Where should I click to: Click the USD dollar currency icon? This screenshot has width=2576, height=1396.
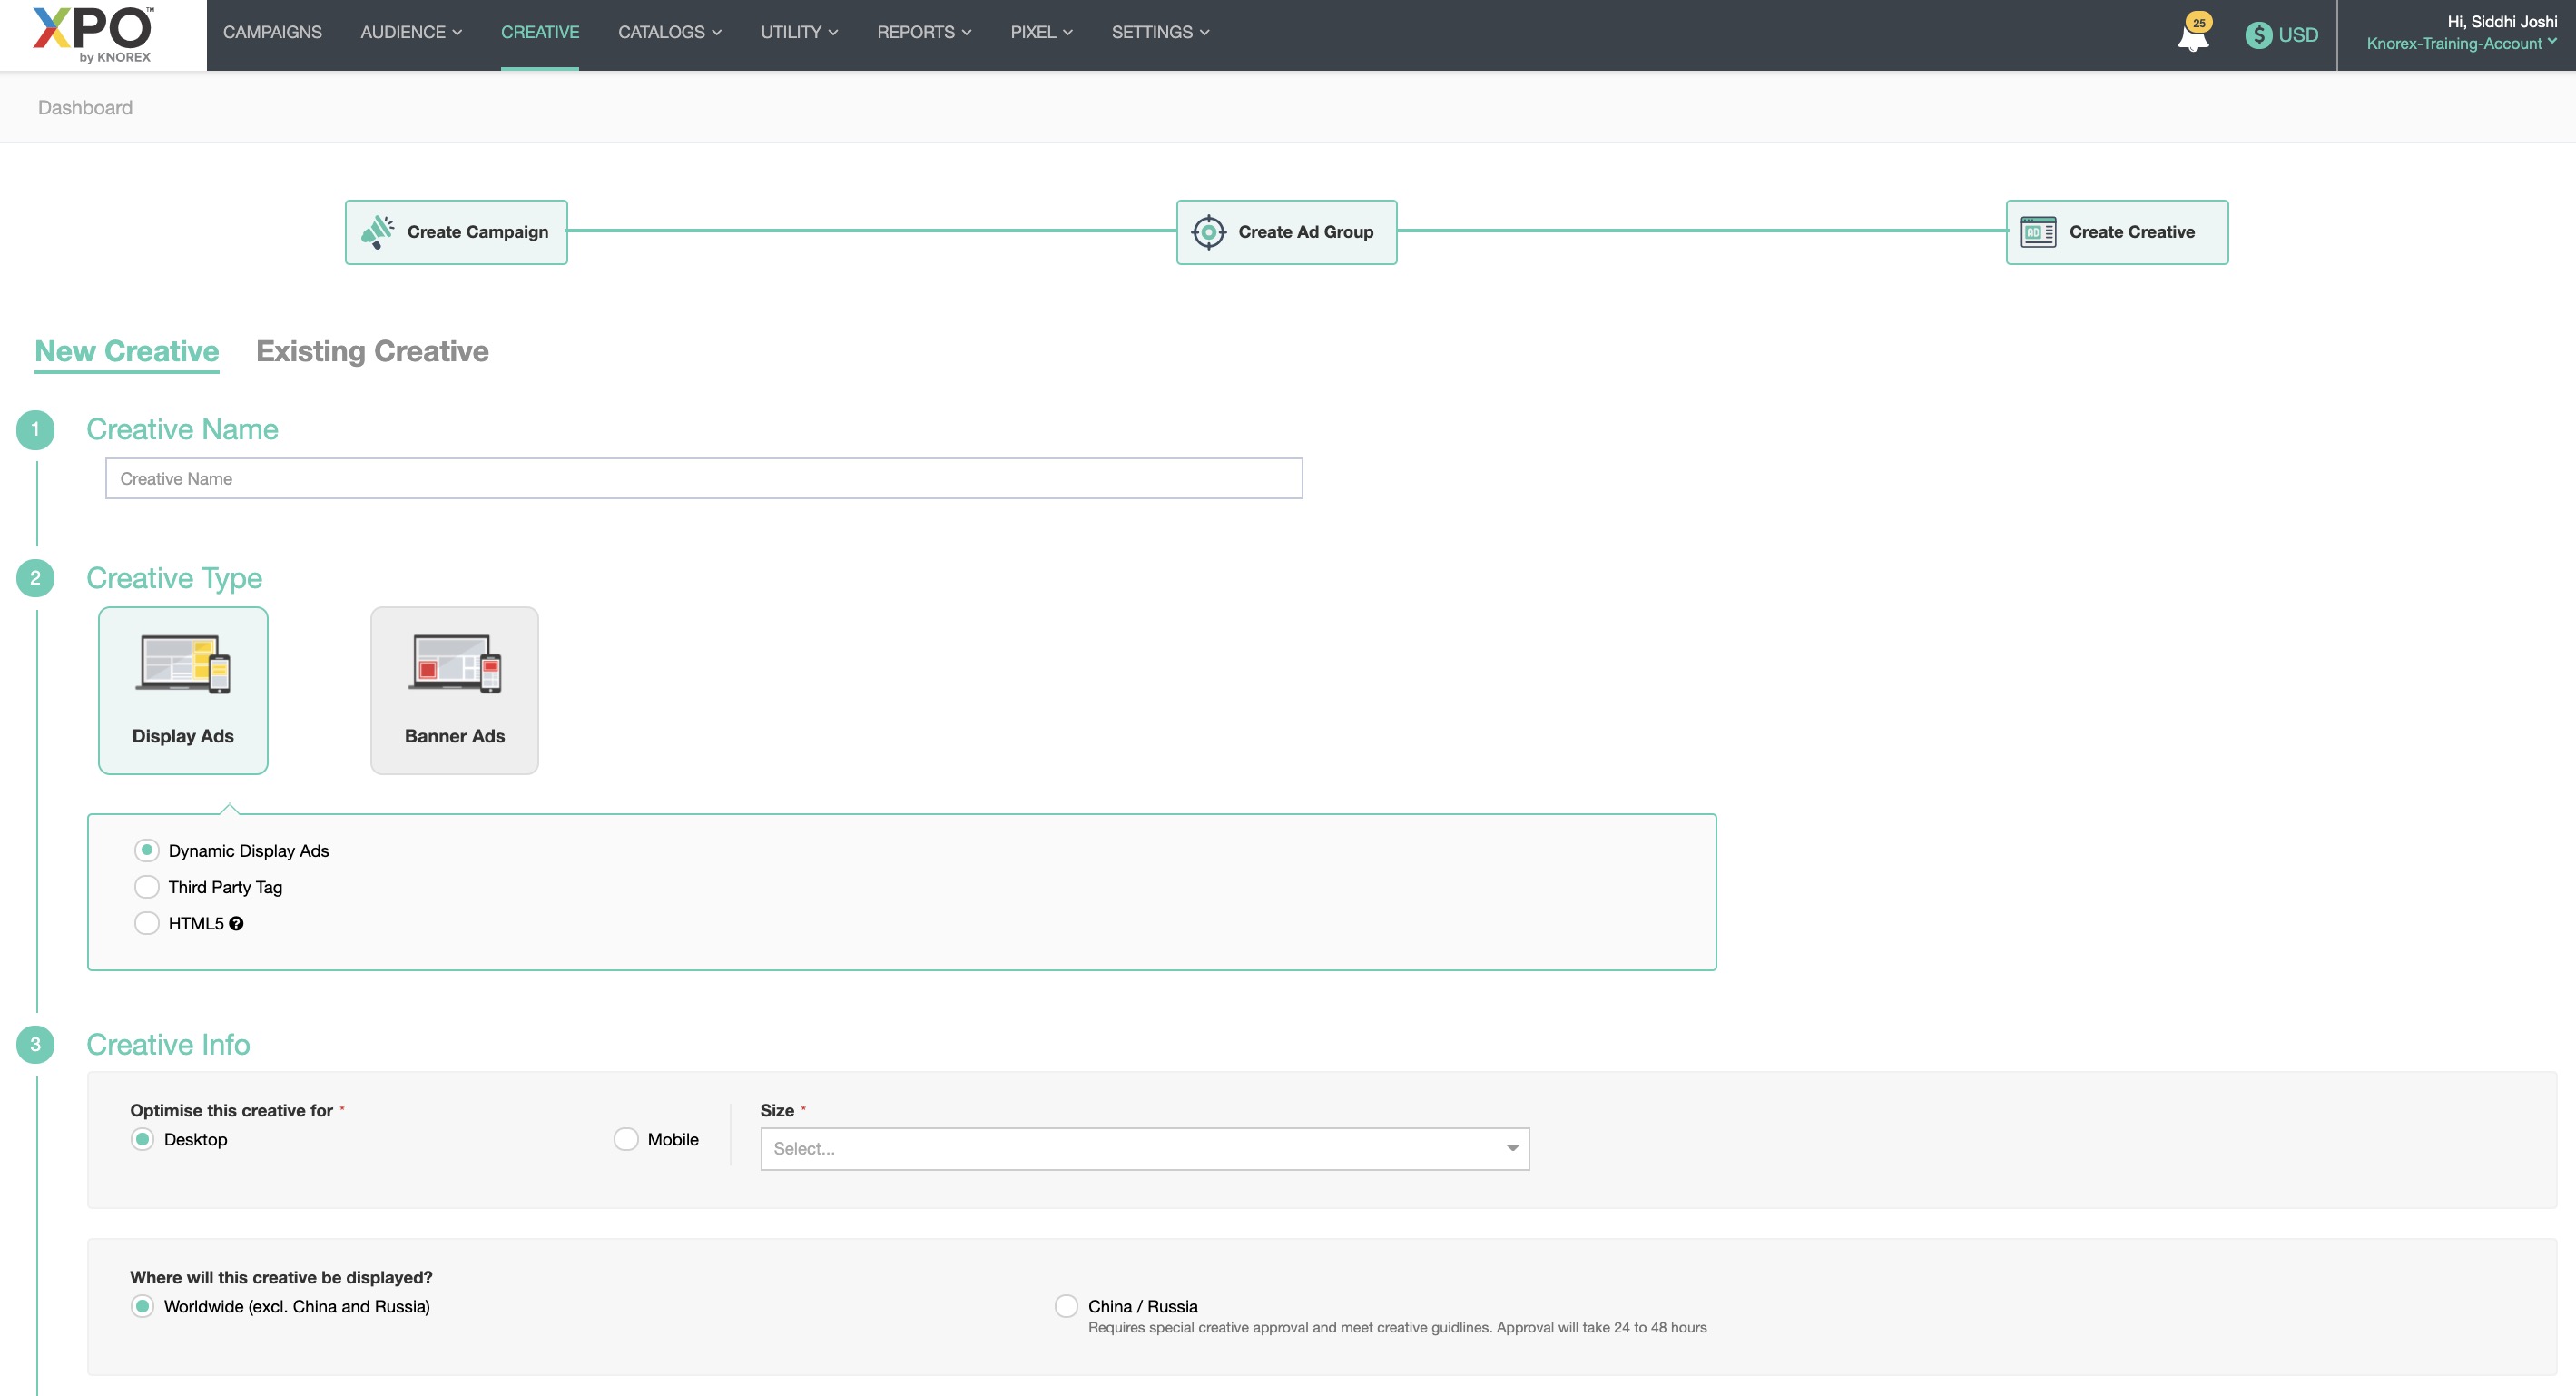(x=2258, y=35)
